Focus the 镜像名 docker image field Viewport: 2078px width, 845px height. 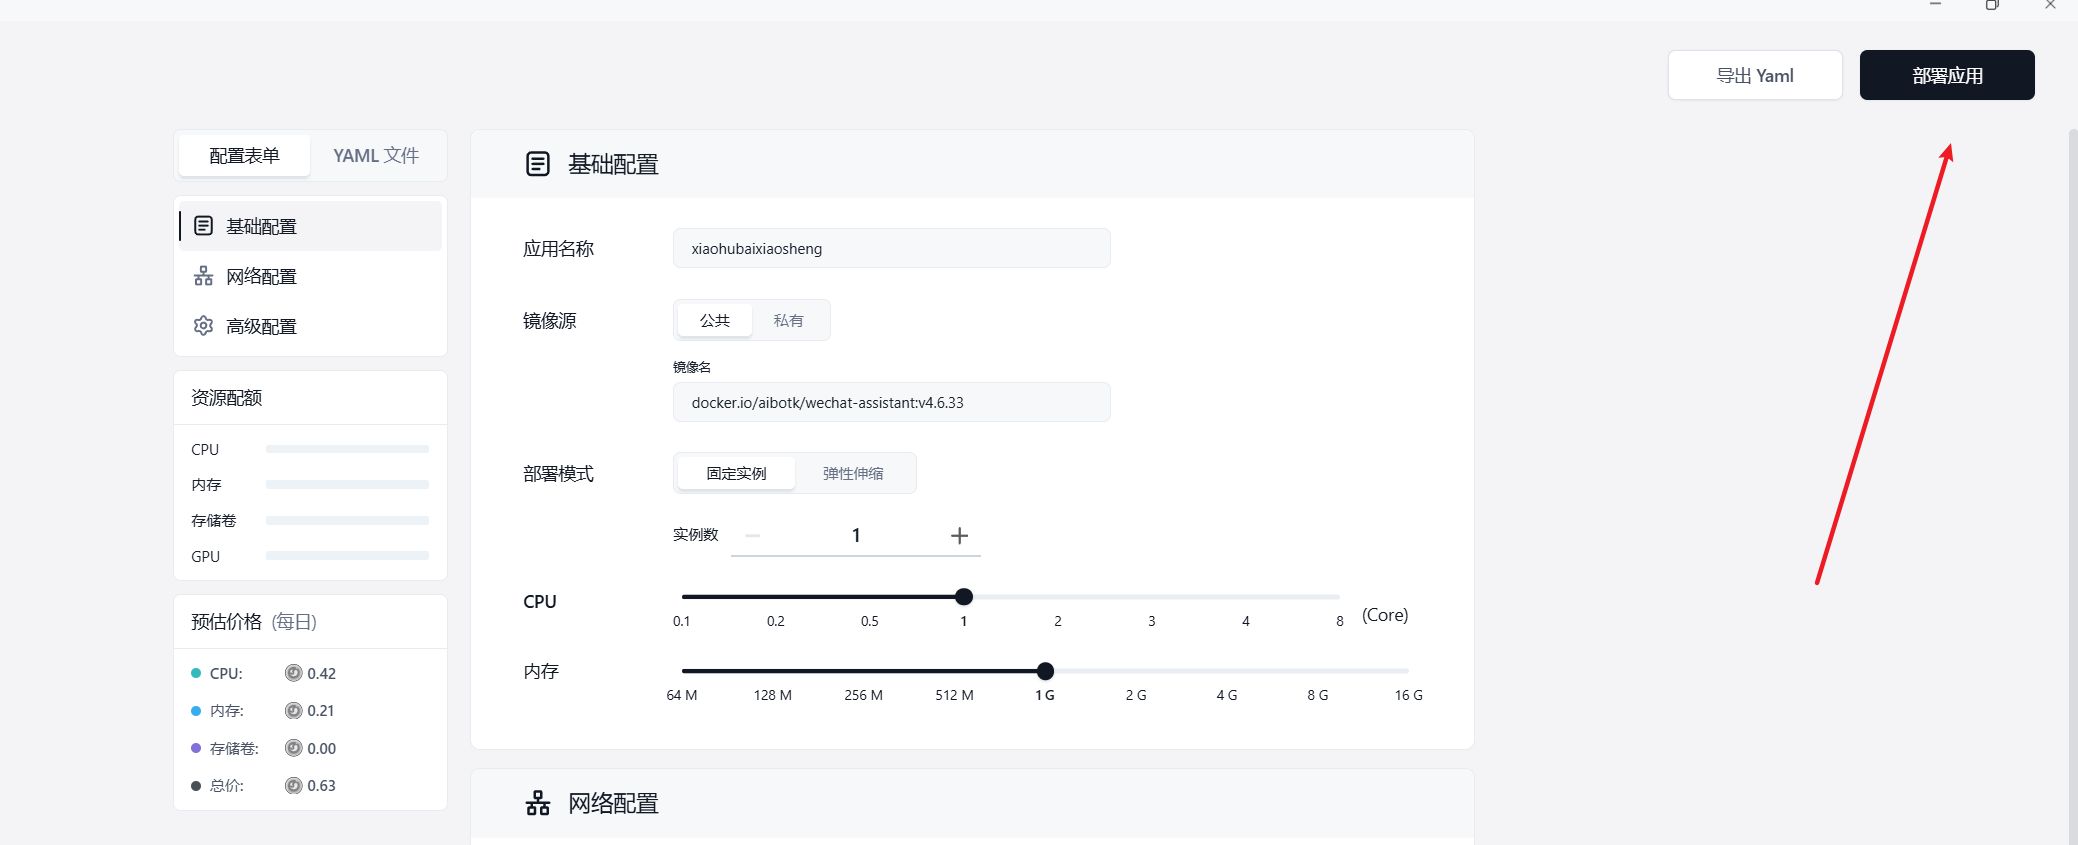891,402
